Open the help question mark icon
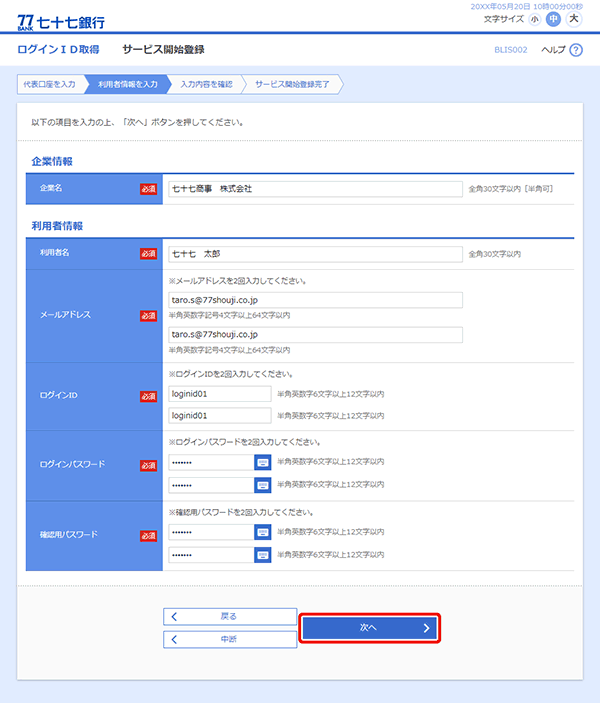The image size is (600, 703). 576,50
